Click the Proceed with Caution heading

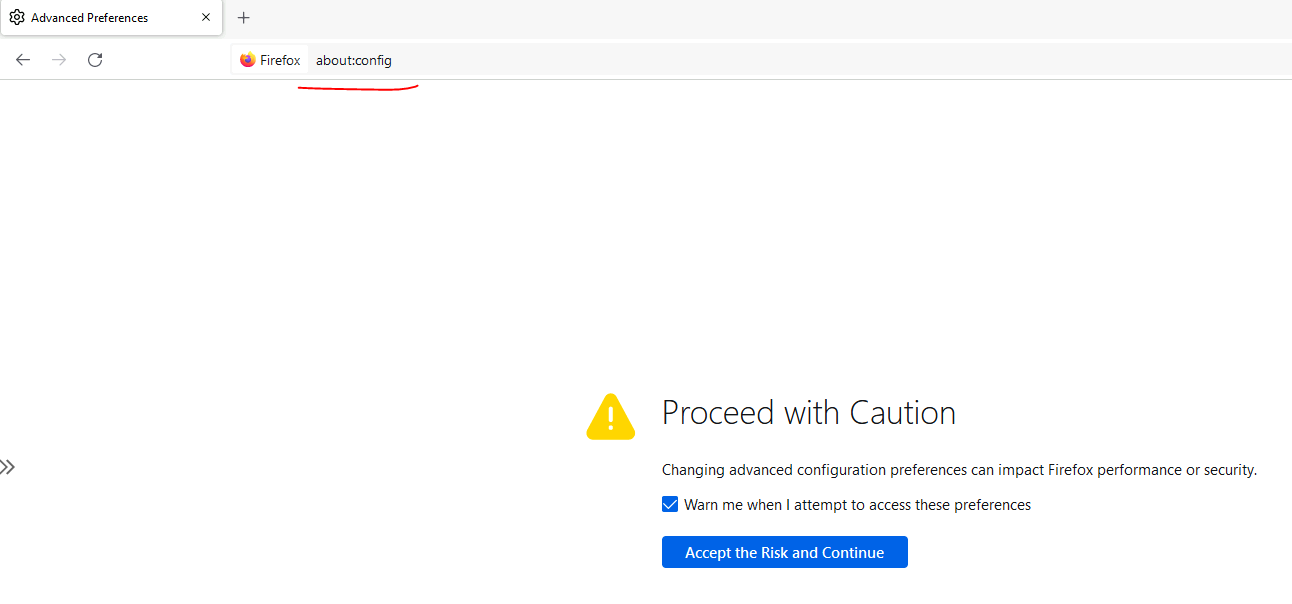pyautogui.click(x=808, y=413)
